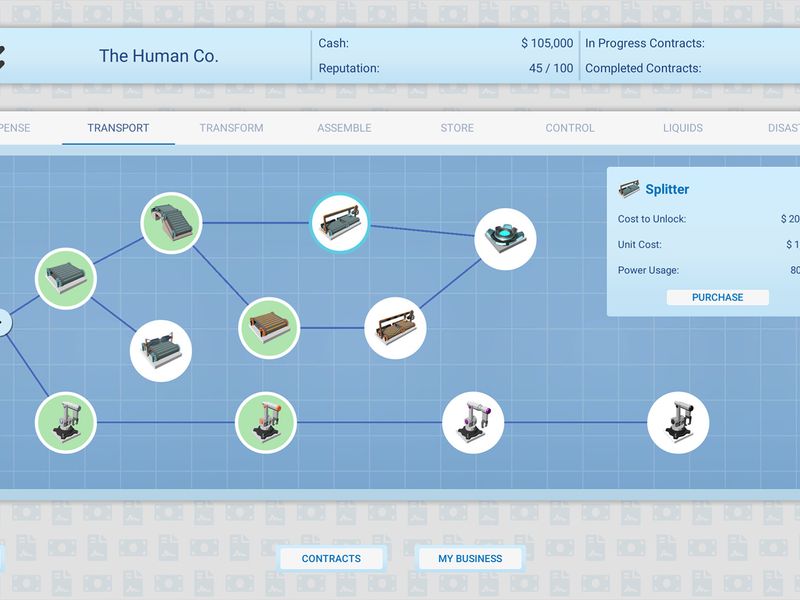Open the partially visible Dispense tab
Screen dimensions: 800x600
[x=15, y=128]
